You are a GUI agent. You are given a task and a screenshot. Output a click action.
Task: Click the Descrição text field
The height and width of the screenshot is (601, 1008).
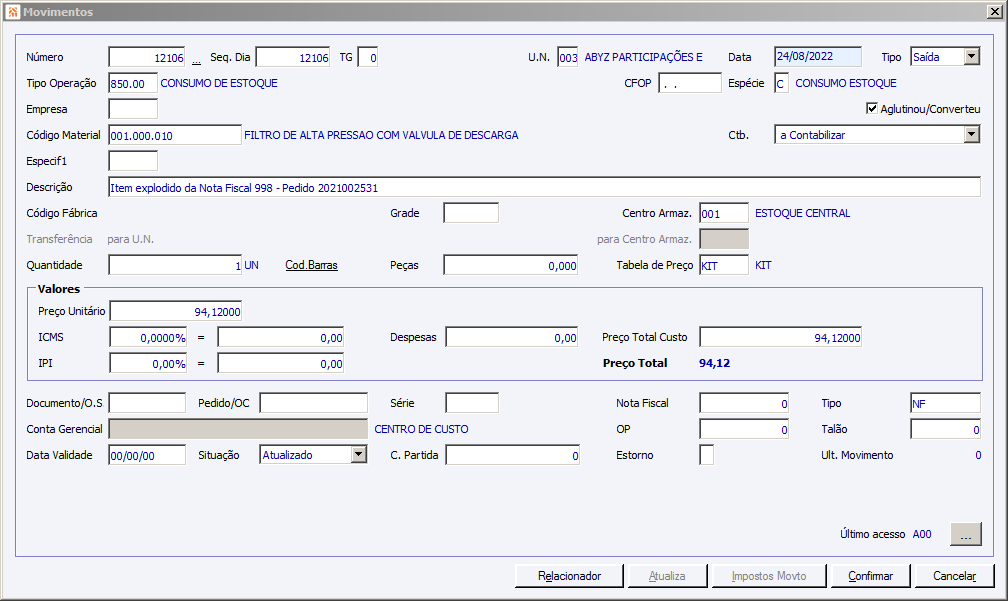tap(544, 187)
